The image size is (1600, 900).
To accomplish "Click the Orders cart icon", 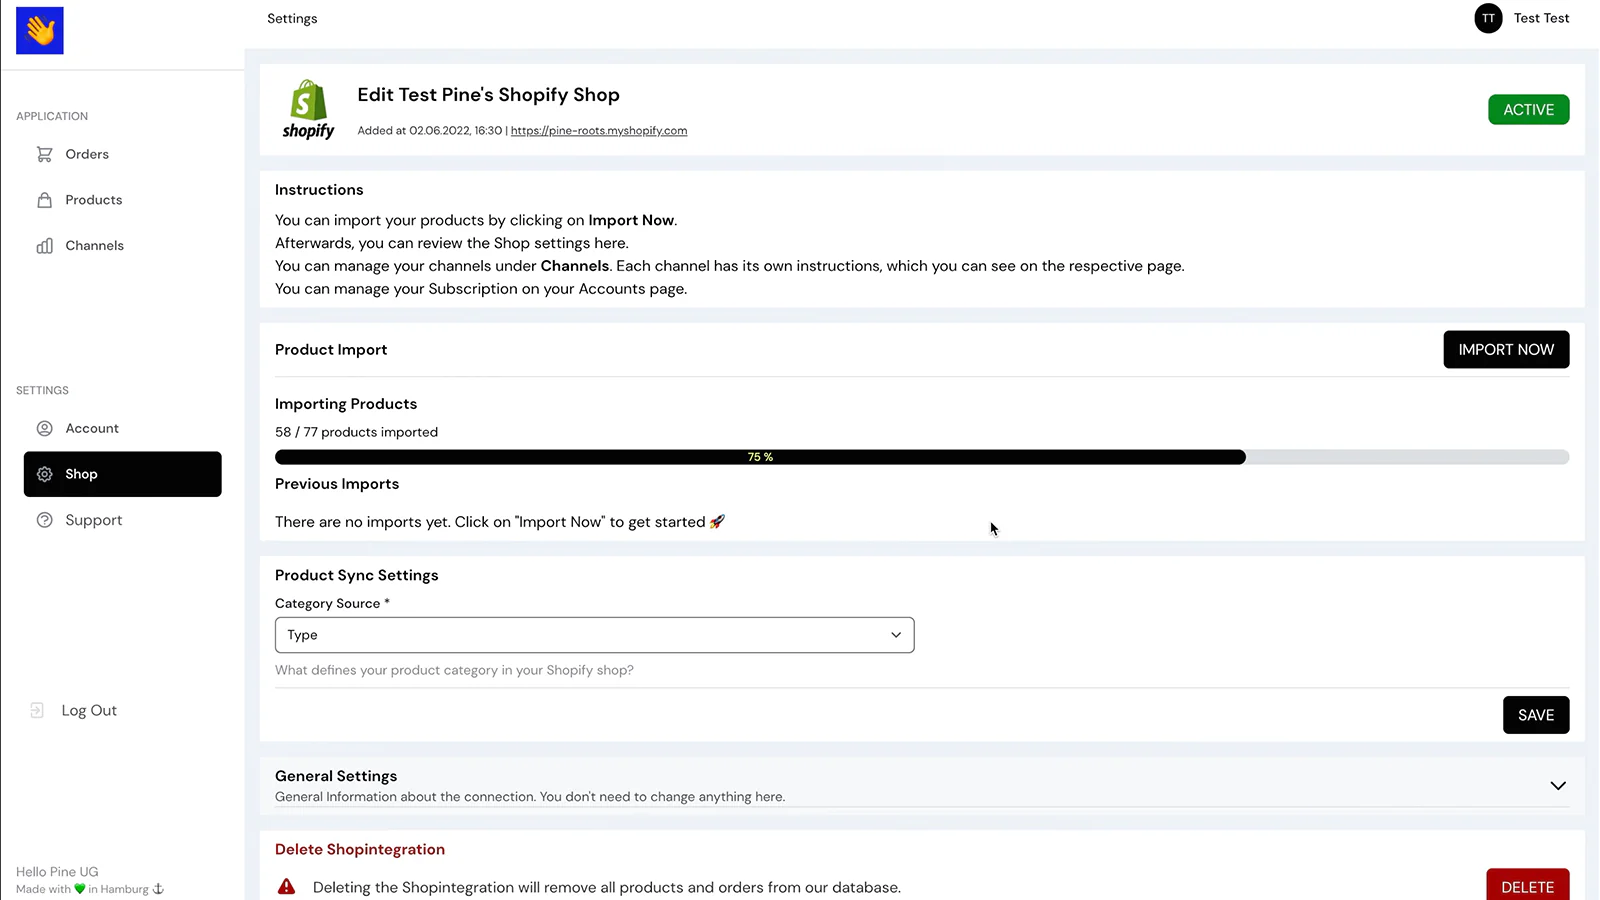I will pos(44,154).
